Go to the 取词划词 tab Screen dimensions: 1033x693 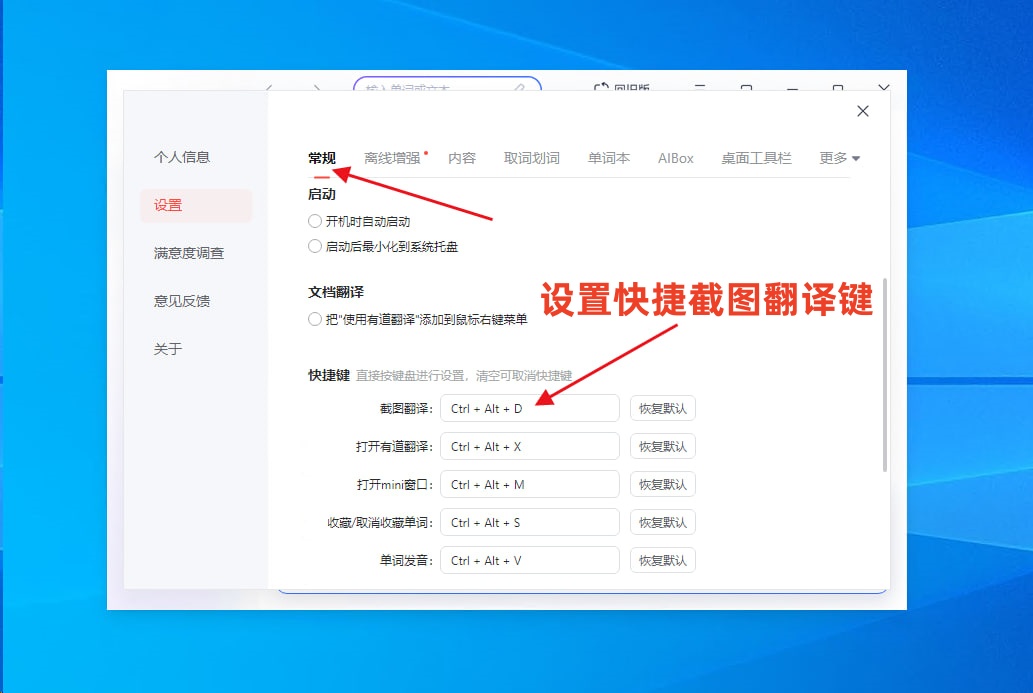click(x=532, y=158)
